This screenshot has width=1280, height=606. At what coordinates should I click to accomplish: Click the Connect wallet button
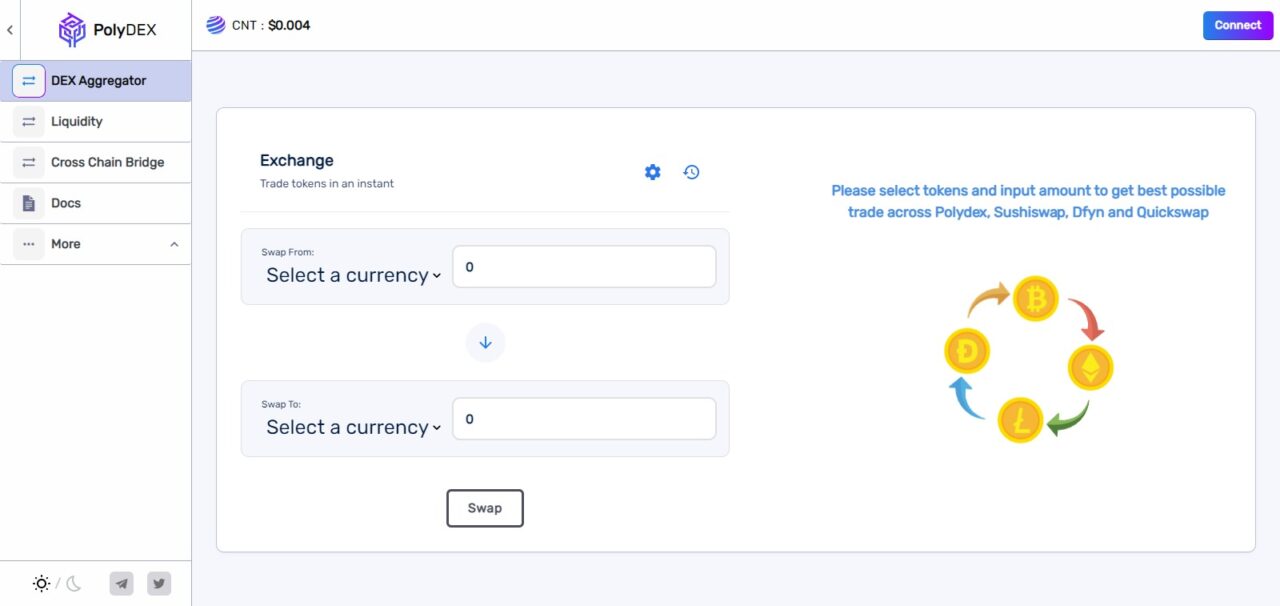pyautogui.click(x=1238, y=25)
